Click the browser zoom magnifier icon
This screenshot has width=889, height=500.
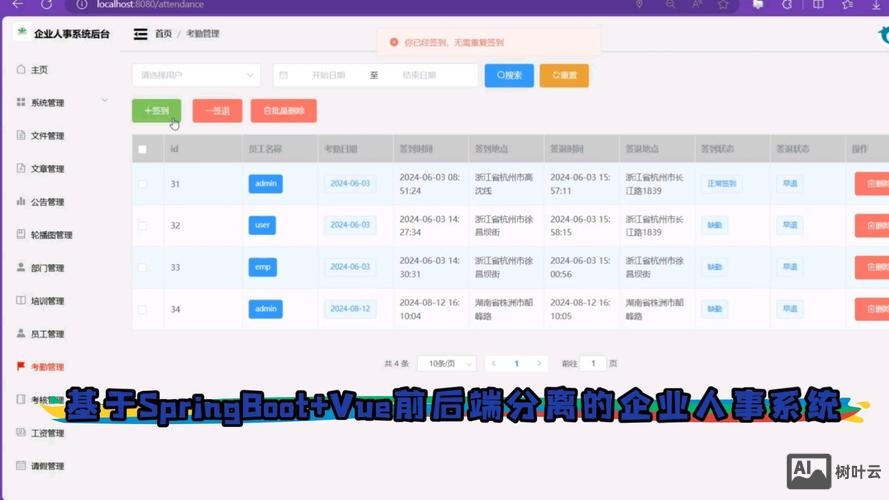670,5
